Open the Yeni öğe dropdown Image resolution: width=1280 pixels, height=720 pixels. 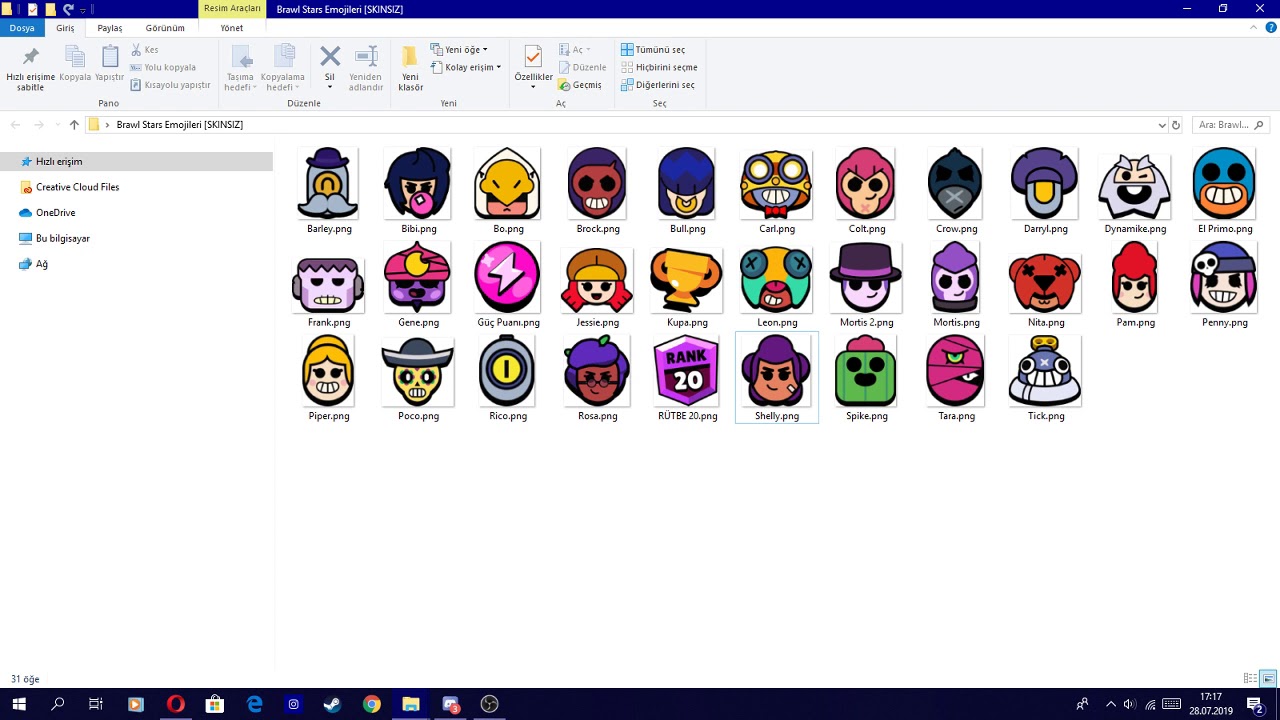(460, 50)
